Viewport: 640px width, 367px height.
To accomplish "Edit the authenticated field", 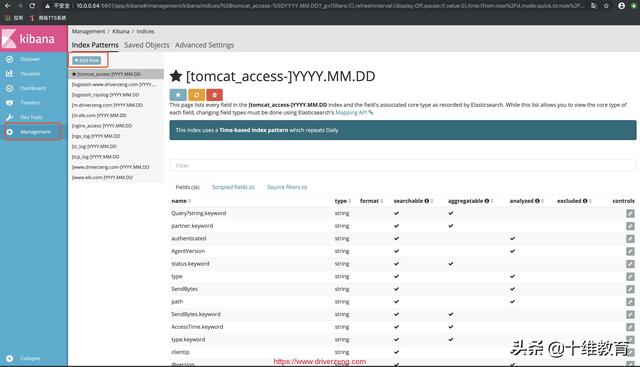I will tap(630, 239).
